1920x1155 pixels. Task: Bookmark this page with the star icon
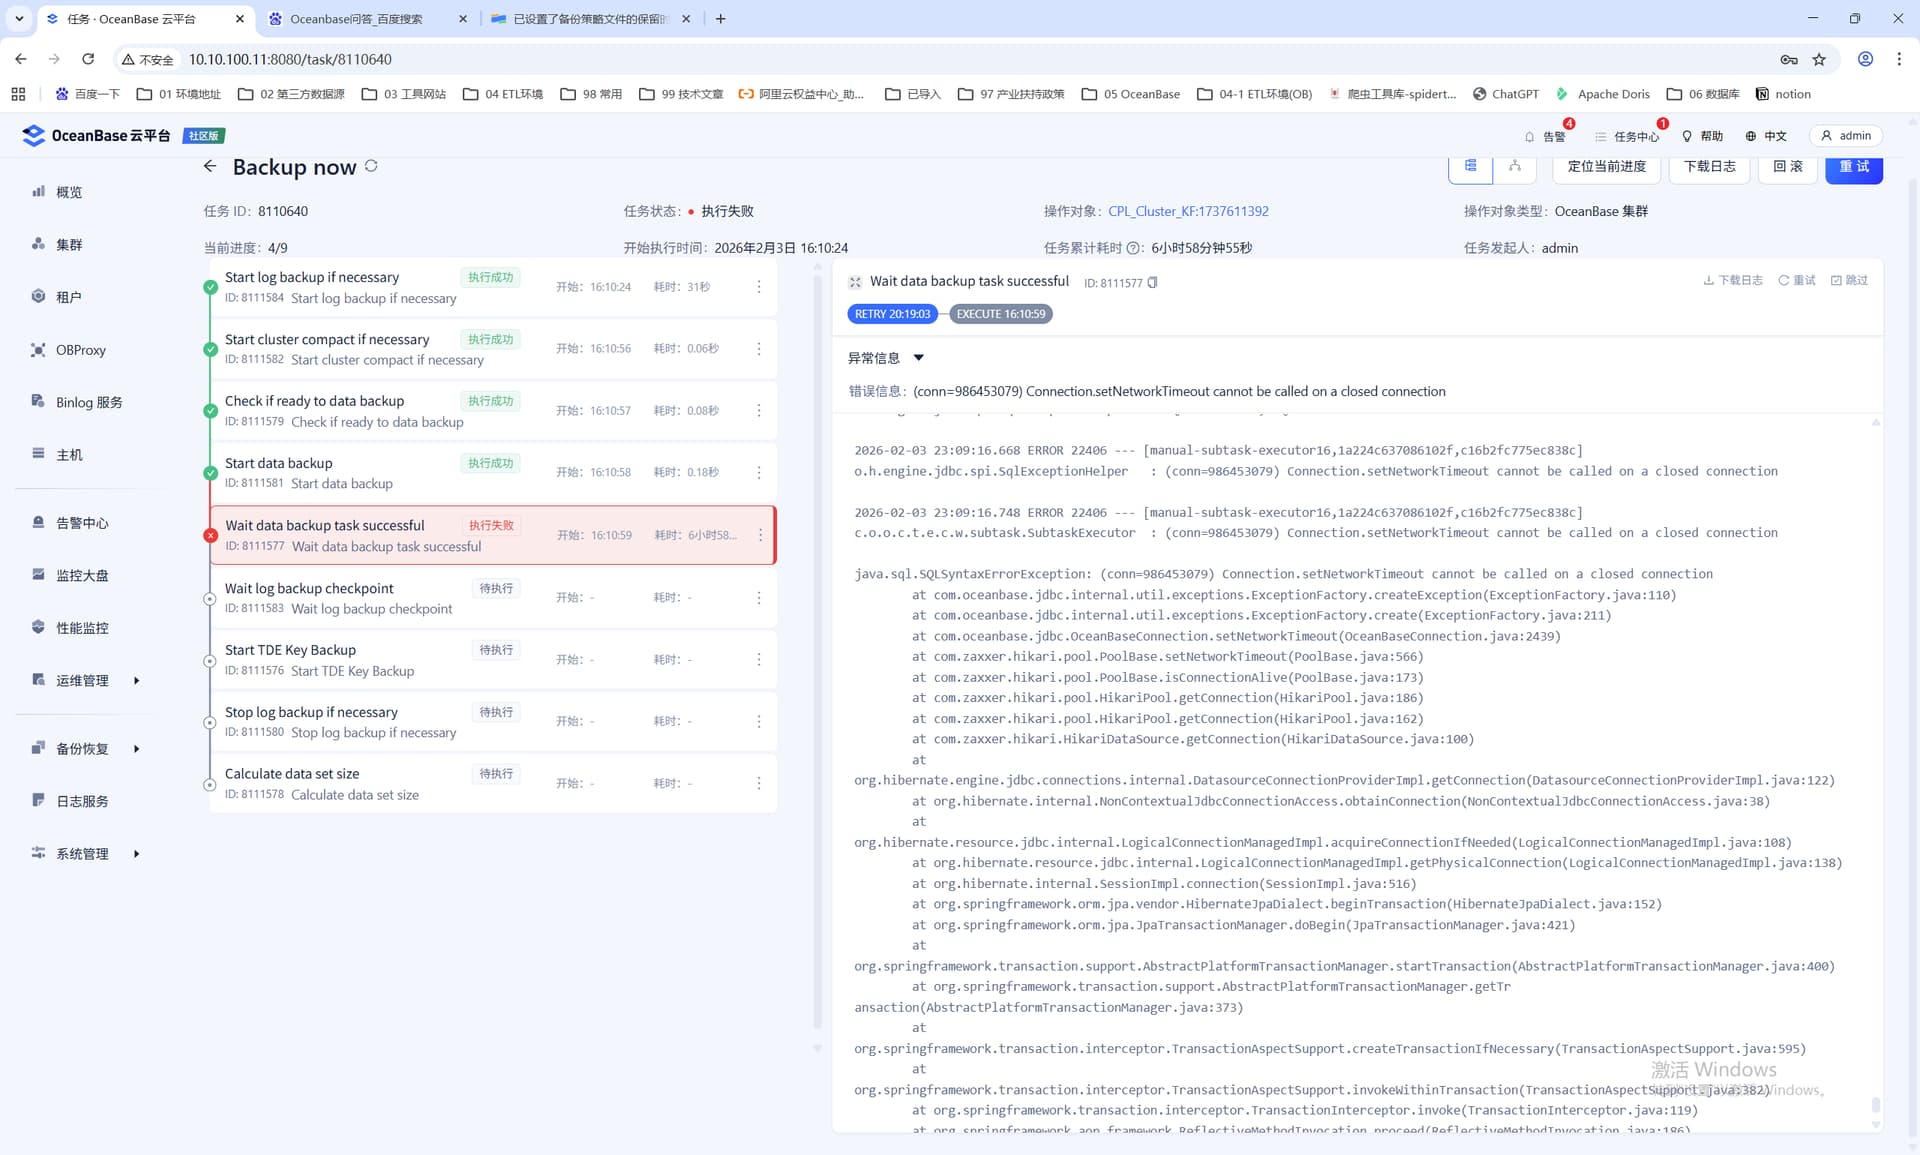pyautogui.click(x=1819, y=60)
